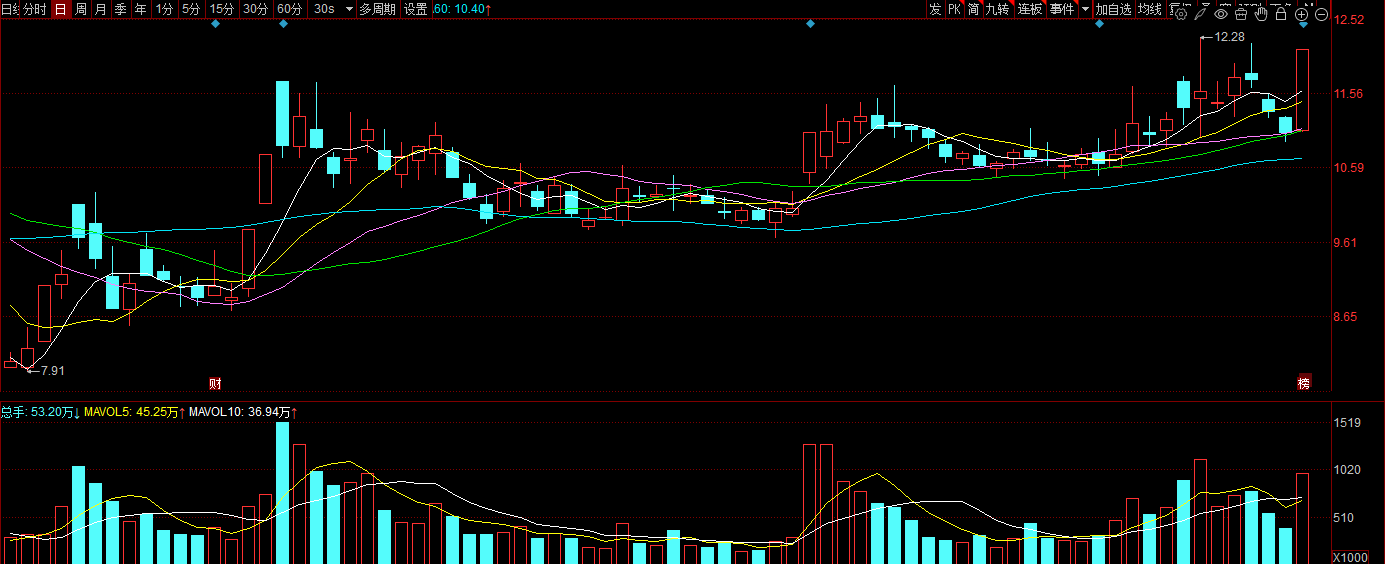Switch to the 1分 minute chart

click(165, 9)
